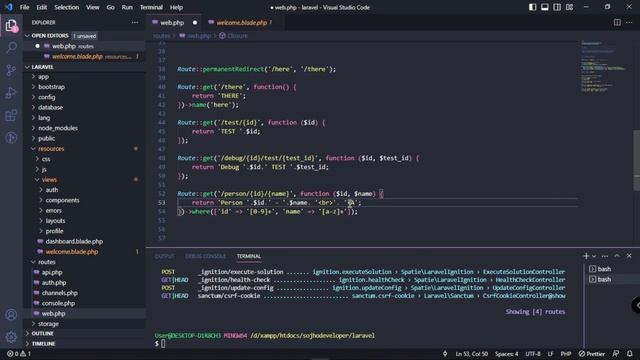The width and height of the screenshot is (640, 360).
Task: Toggle secondary side bar layout icon
Action: (x=557, y=7)
